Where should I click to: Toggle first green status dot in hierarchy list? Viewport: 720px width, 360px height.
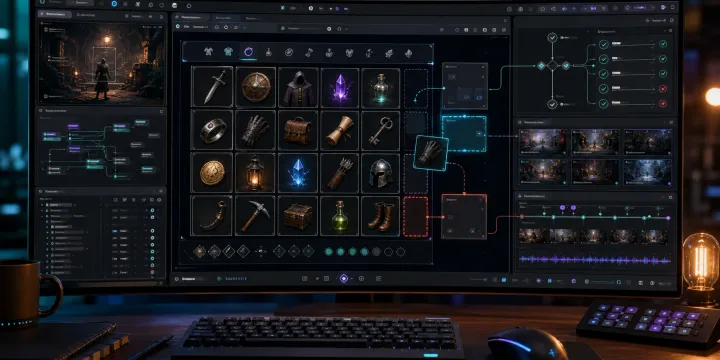click(x=152, y=210)
